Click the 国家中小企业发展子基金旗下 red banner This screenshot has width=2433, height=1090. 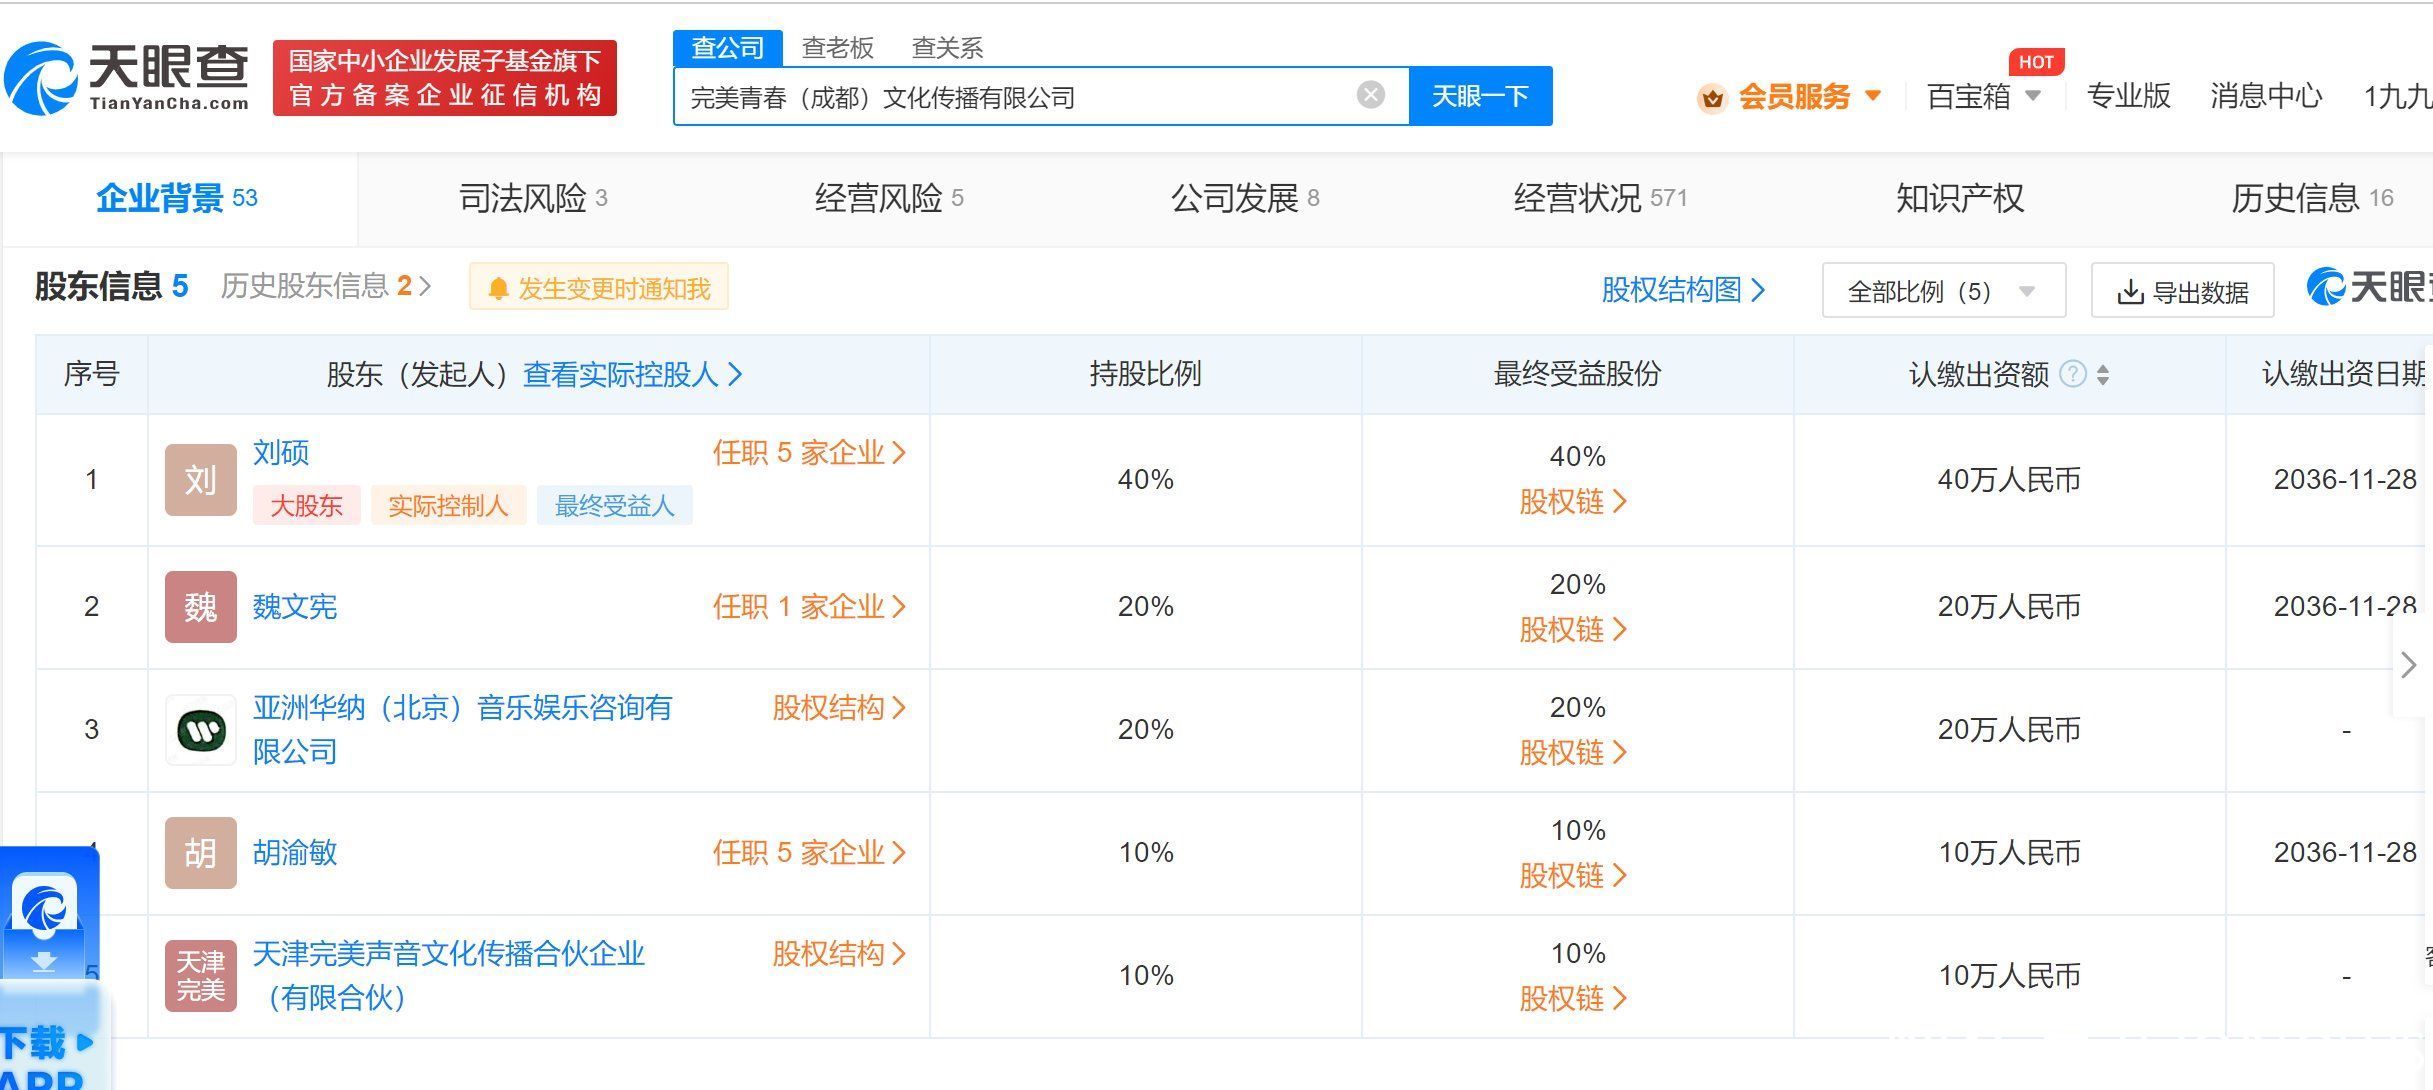tap(445, 78)
